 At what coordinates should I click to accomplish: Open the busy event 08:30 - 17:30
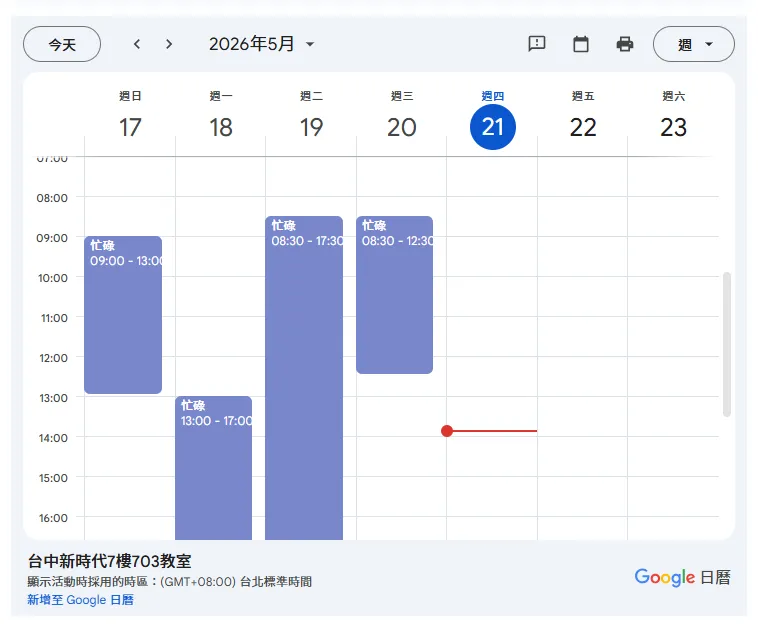[x=304, y=378]
